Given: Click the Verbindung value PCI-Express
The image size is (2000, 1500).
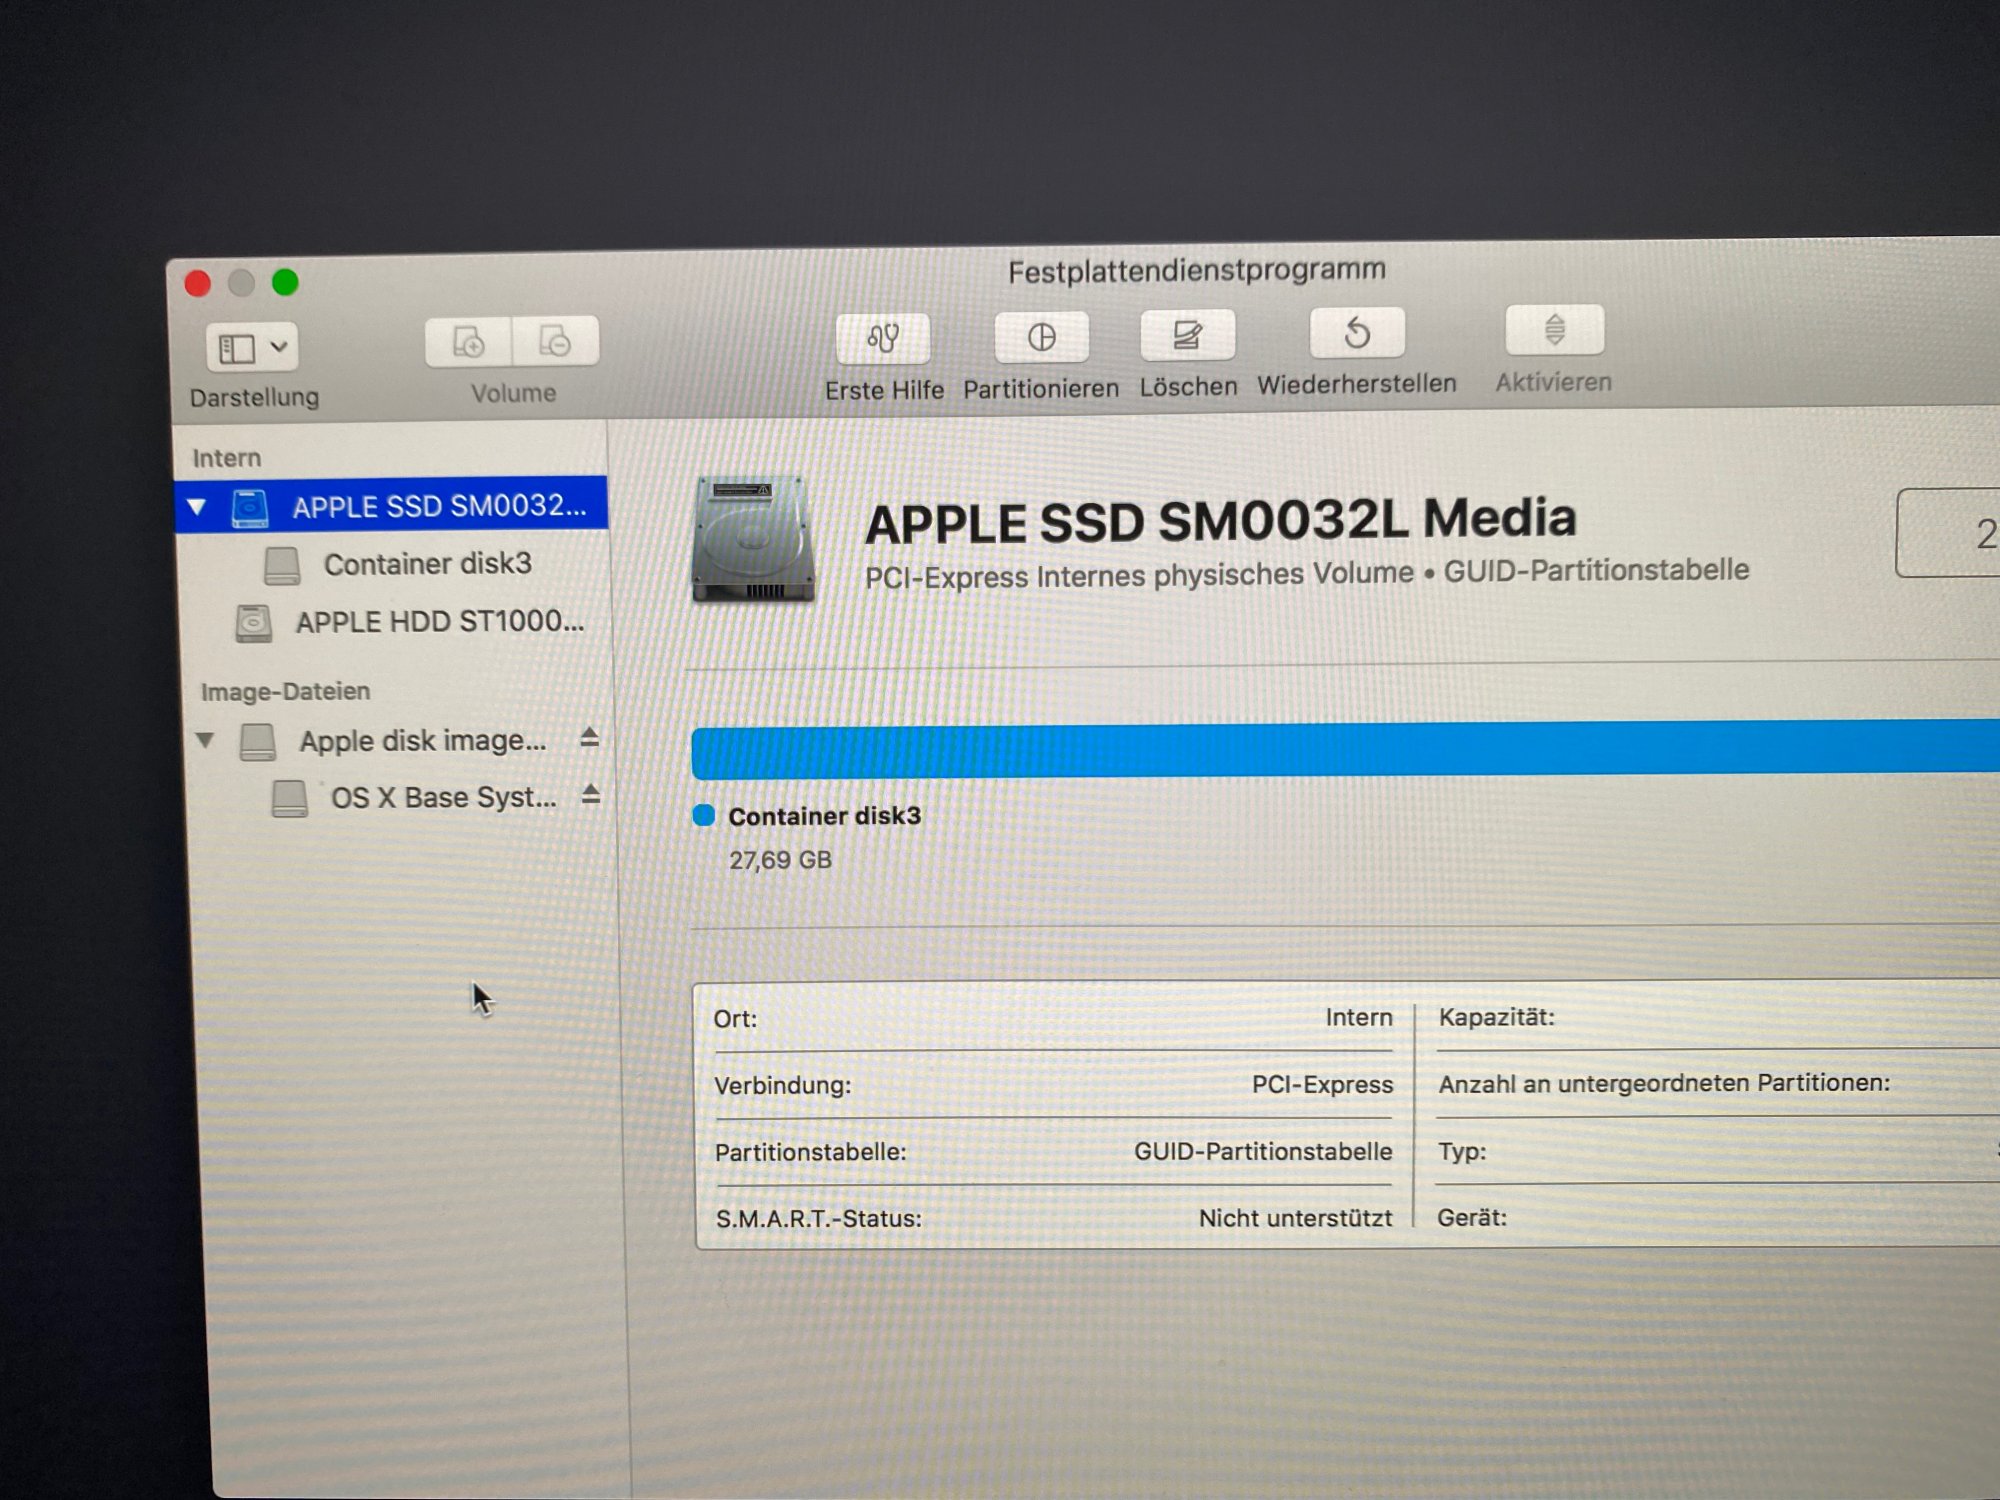Looking at the screenshot, I should point(1322,1084).
